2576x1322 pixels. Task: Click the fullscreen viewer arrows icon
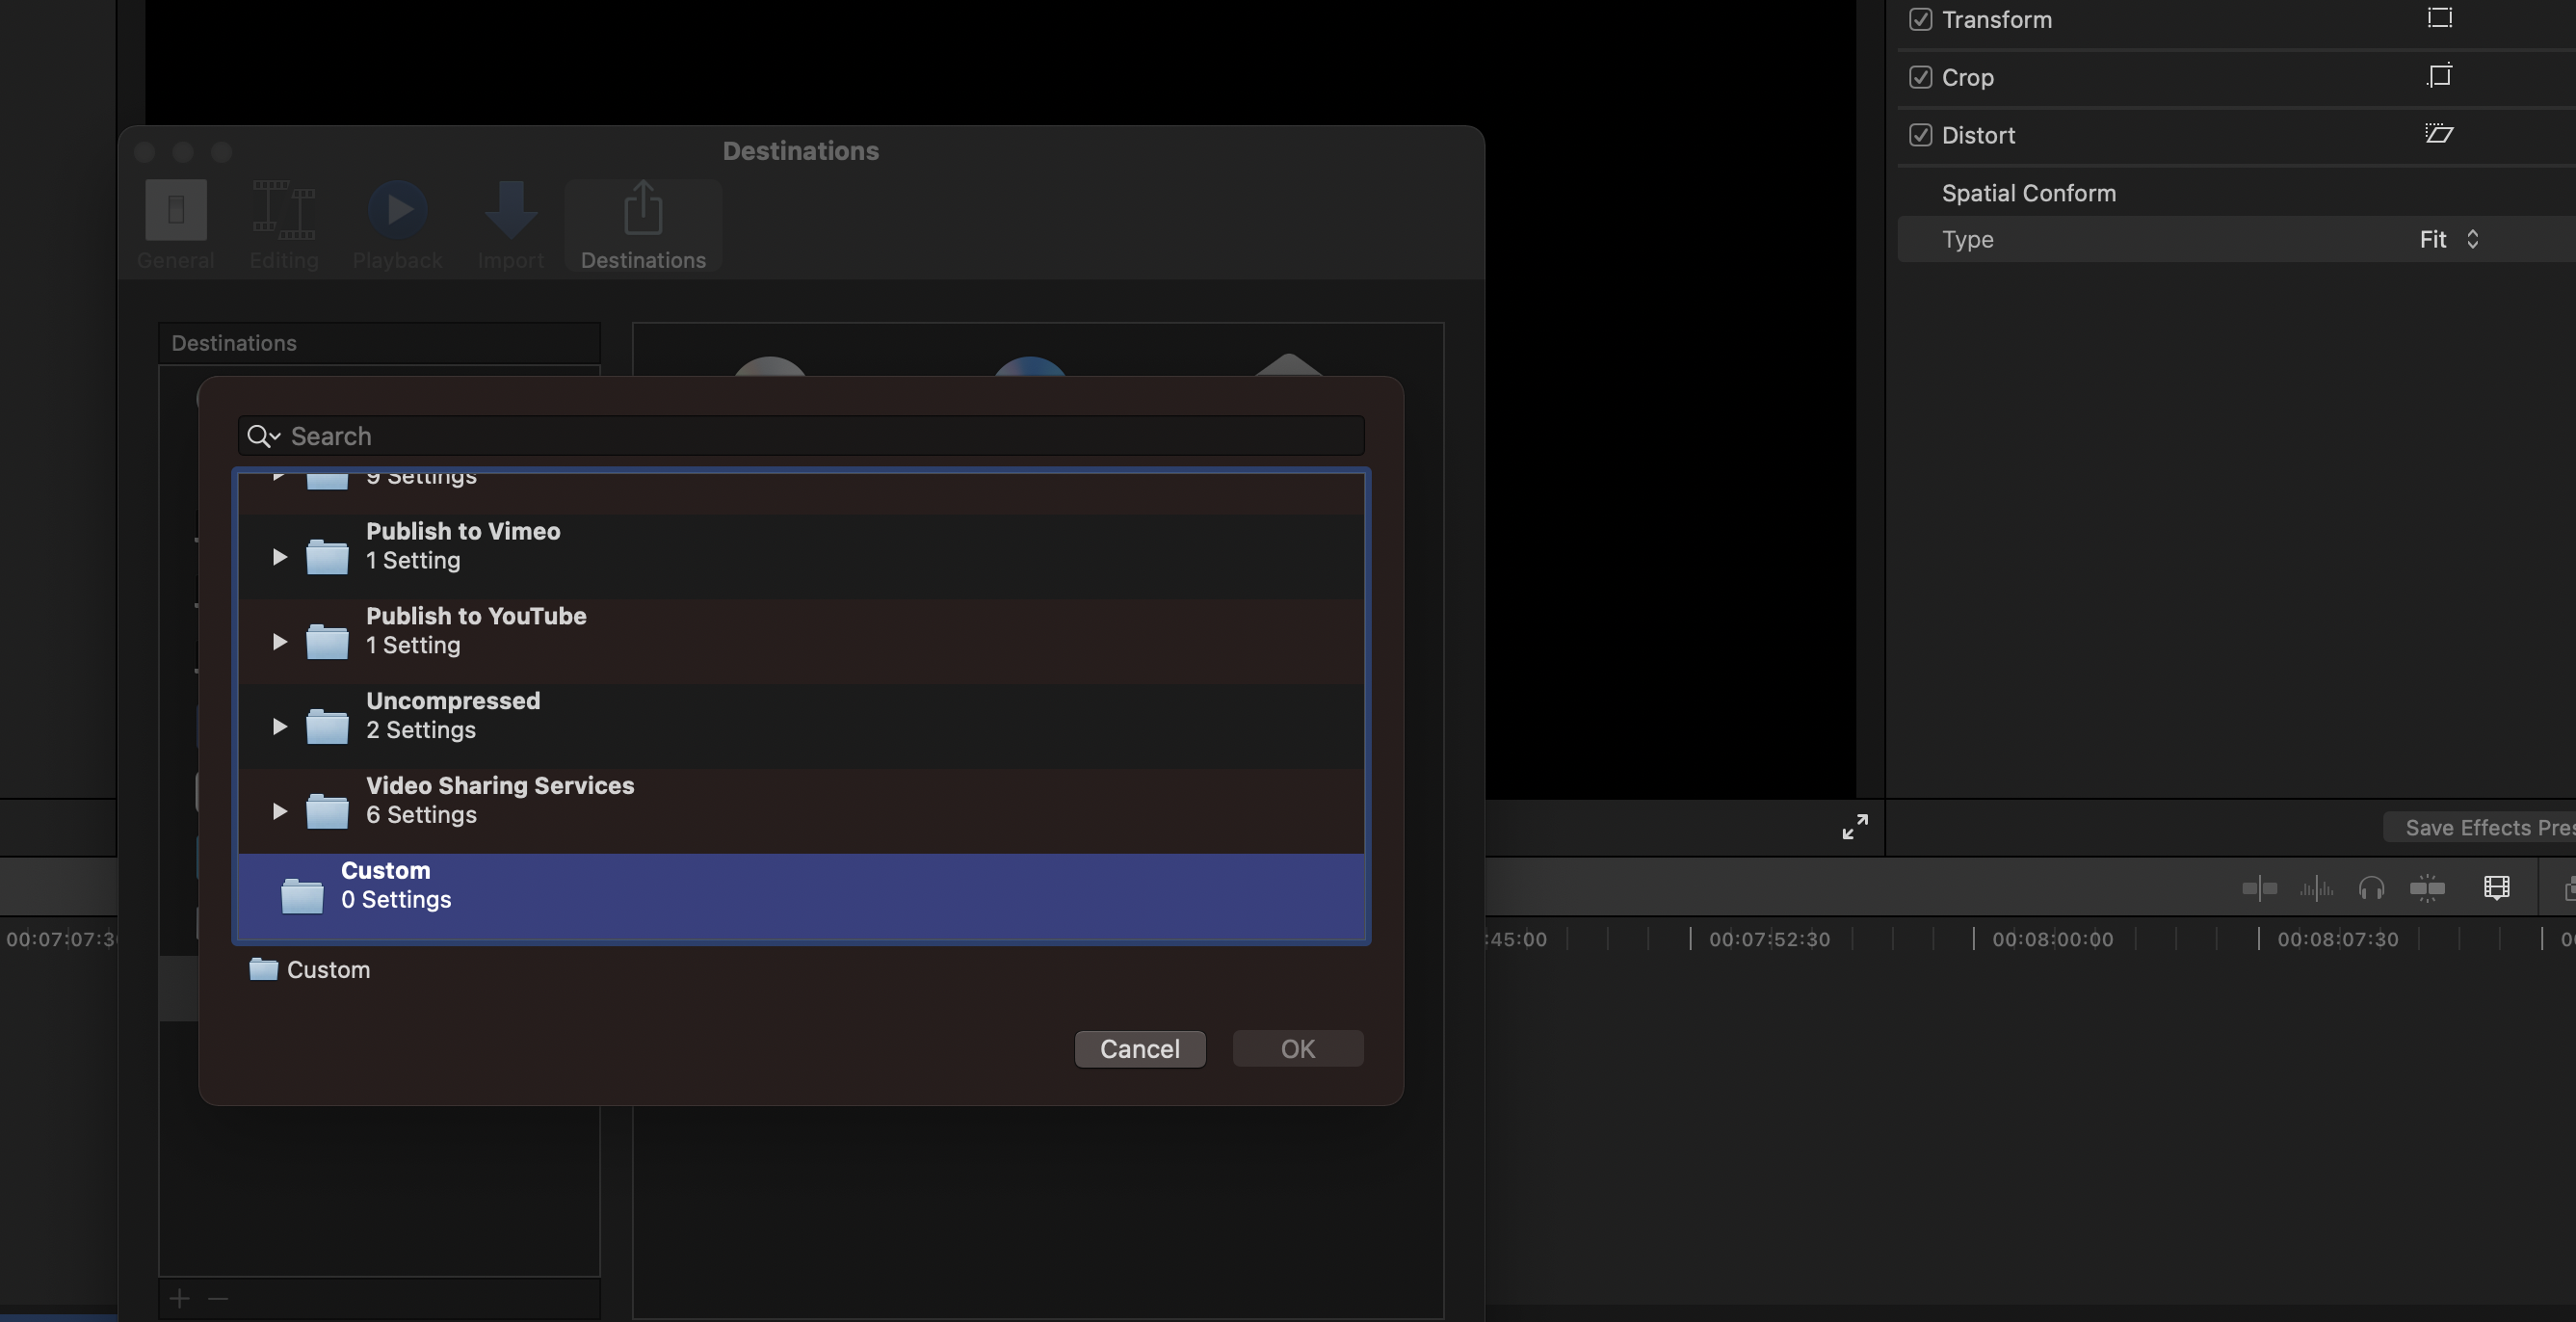1854,827
